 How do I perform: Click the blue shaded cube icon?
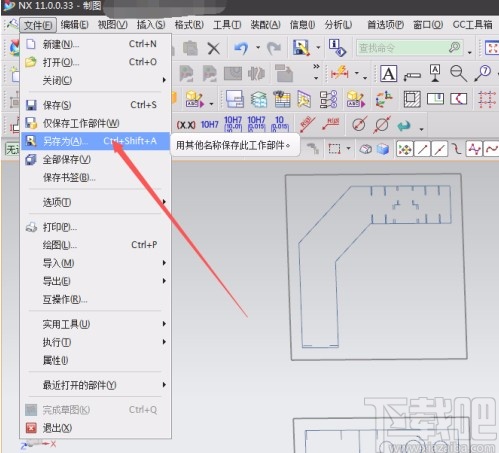(x=383, y=149)
